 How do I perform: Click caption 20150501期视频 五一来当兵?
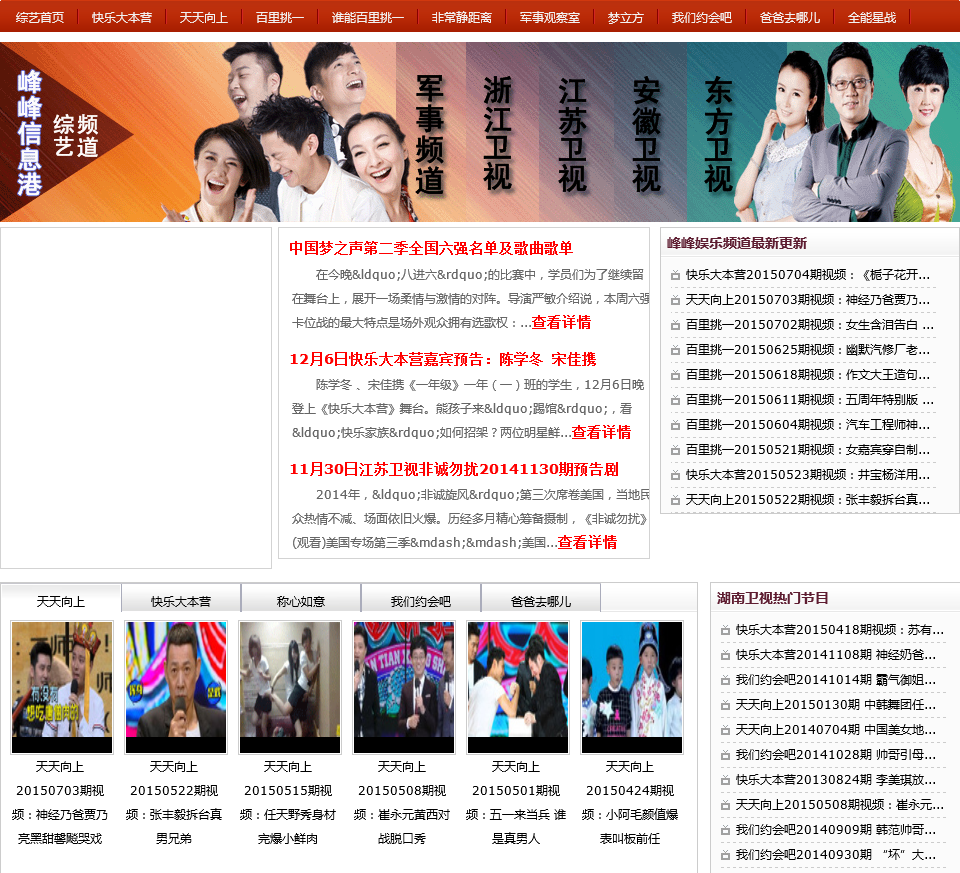point(516,803)
